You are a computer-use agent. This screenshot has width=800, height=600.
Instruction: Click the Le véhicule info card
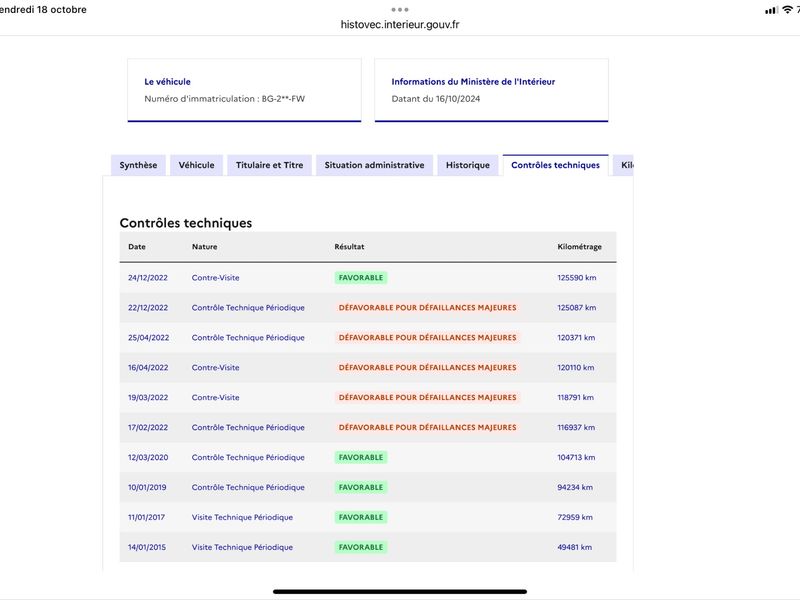click(244, 90)
